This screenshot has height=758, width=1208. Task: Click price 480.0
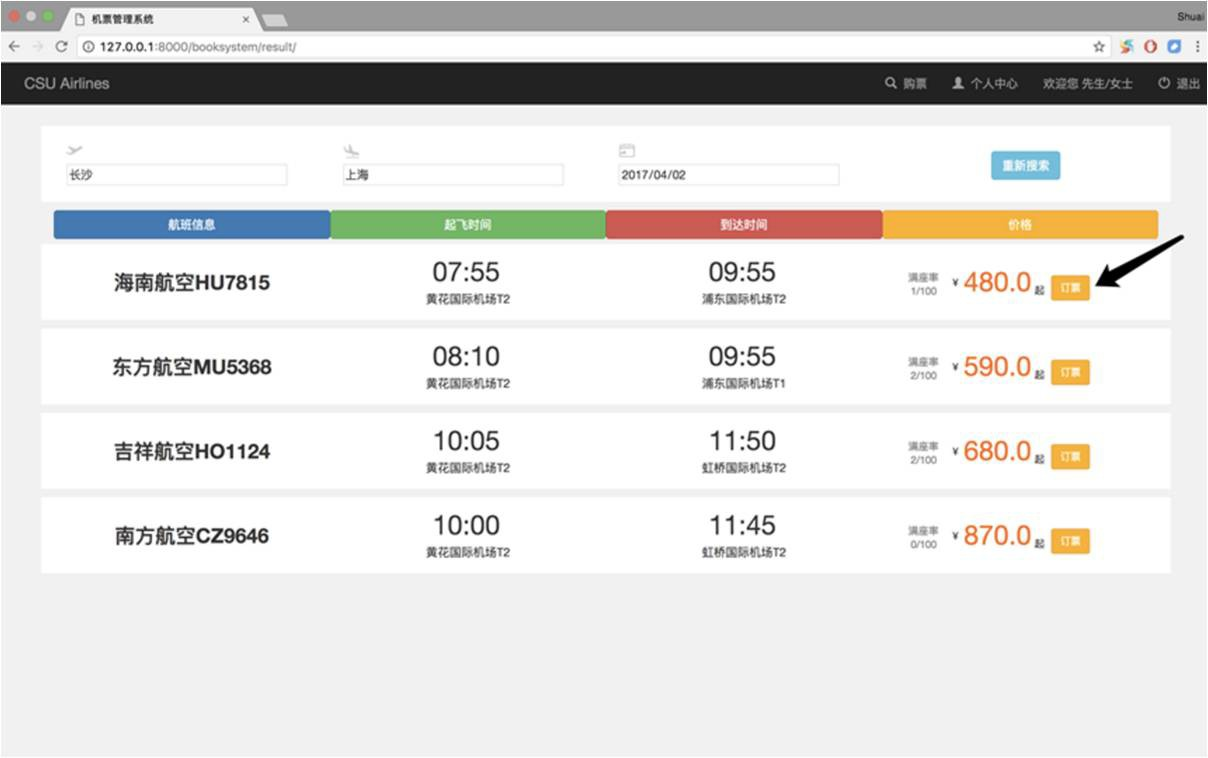tap(997, 283)
